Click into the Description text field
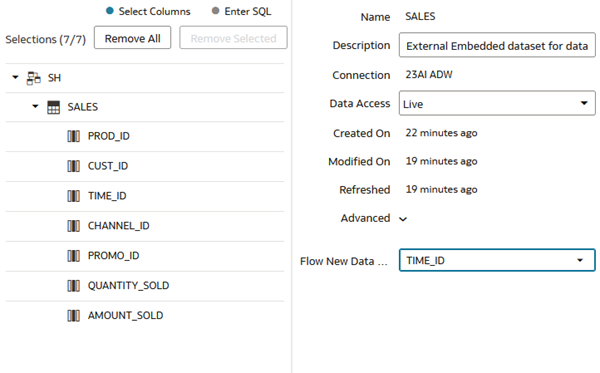Screen dimensions: 600x373 (497, 45)
